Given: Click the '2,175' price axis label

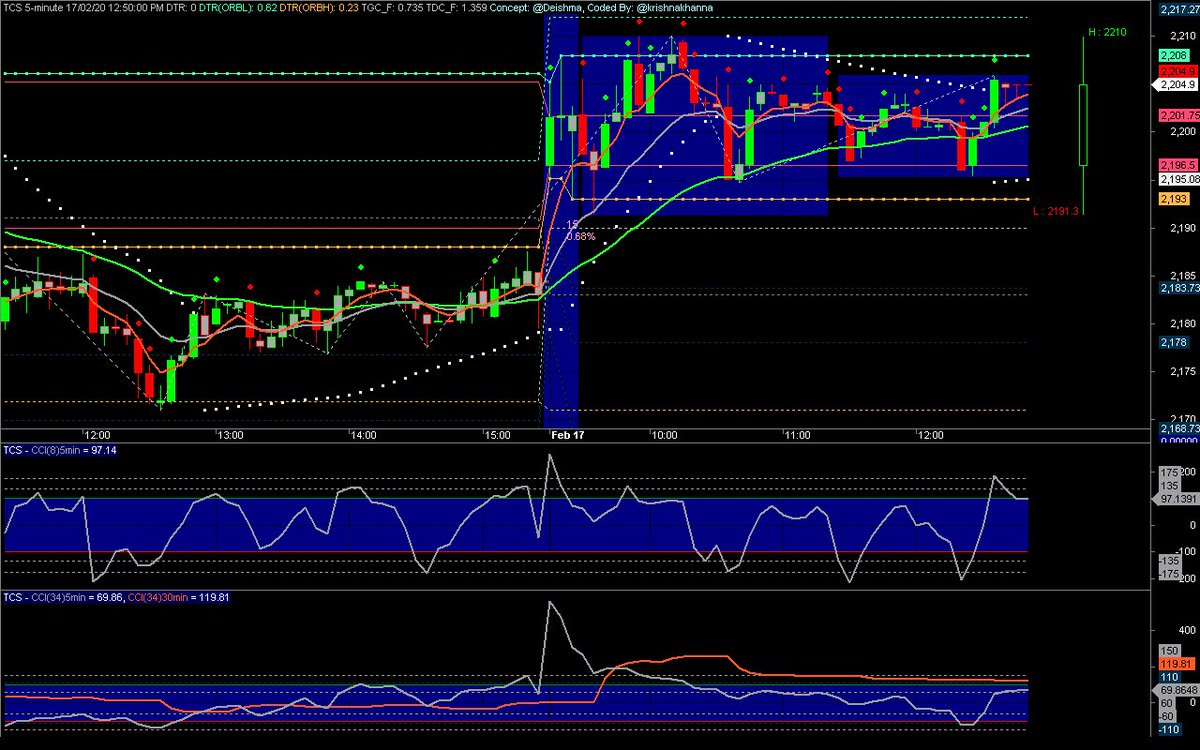Looking at the screenshot, I should point(1182,372).
